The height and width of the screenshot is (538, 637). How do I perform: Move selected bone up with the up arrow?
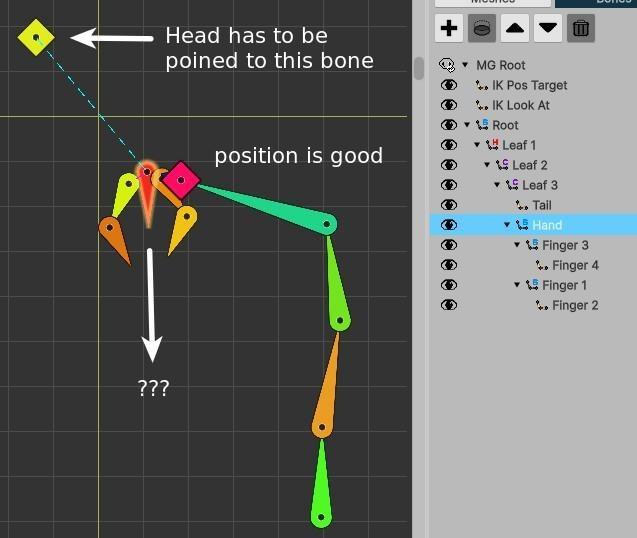pyautogui.click(x=514, y=28)
